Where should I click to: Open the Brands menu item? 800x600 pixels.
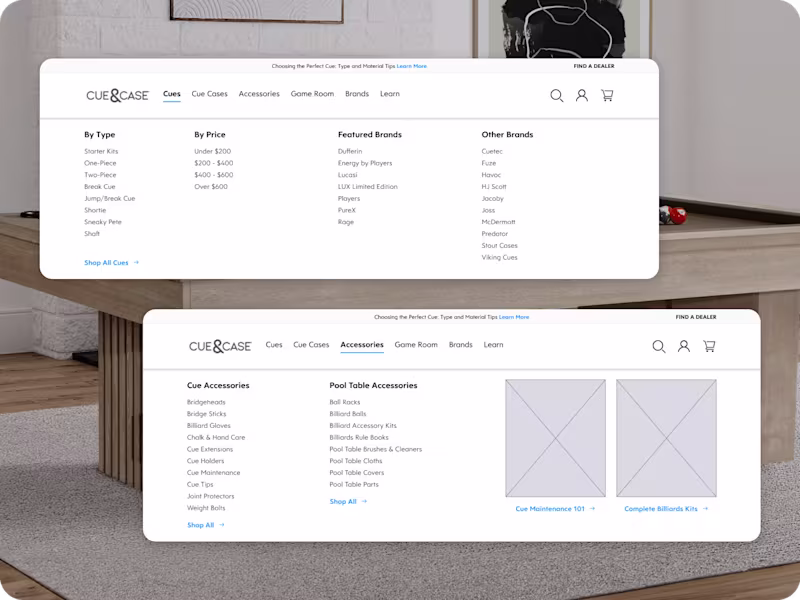(357, 93)
